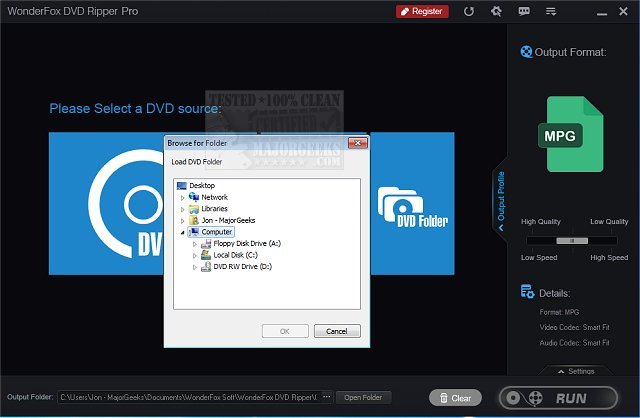Click the Low Quality label

tap(609, 222)
